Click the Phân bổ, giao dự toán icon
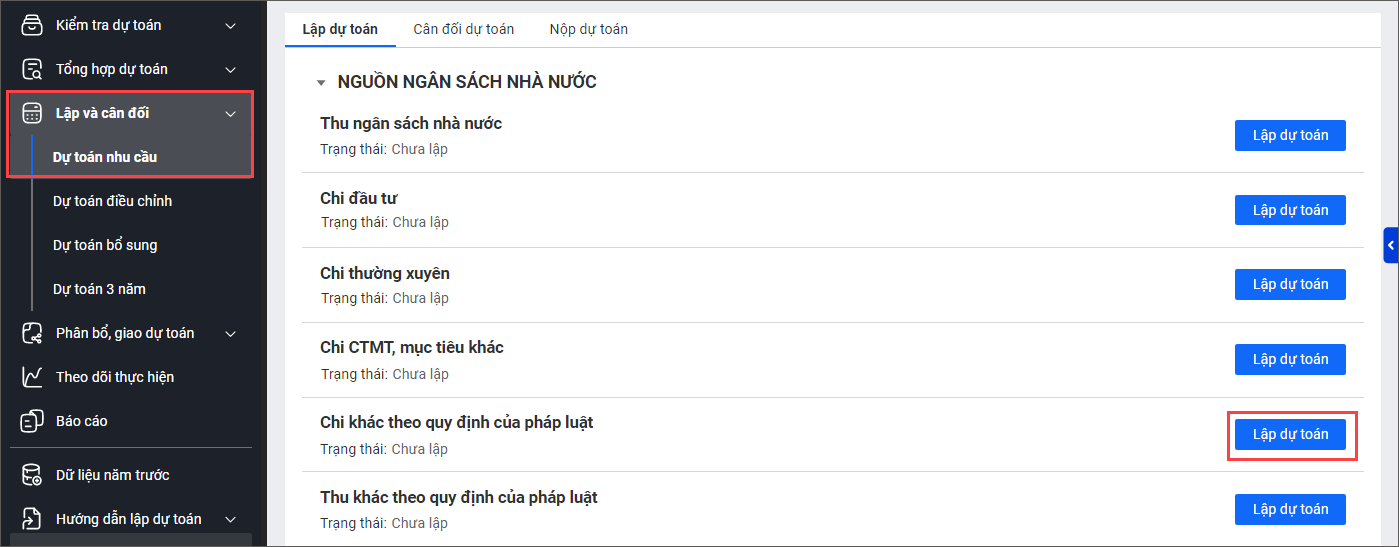Viewport: 1399px width, 547px height. point(33,333)
